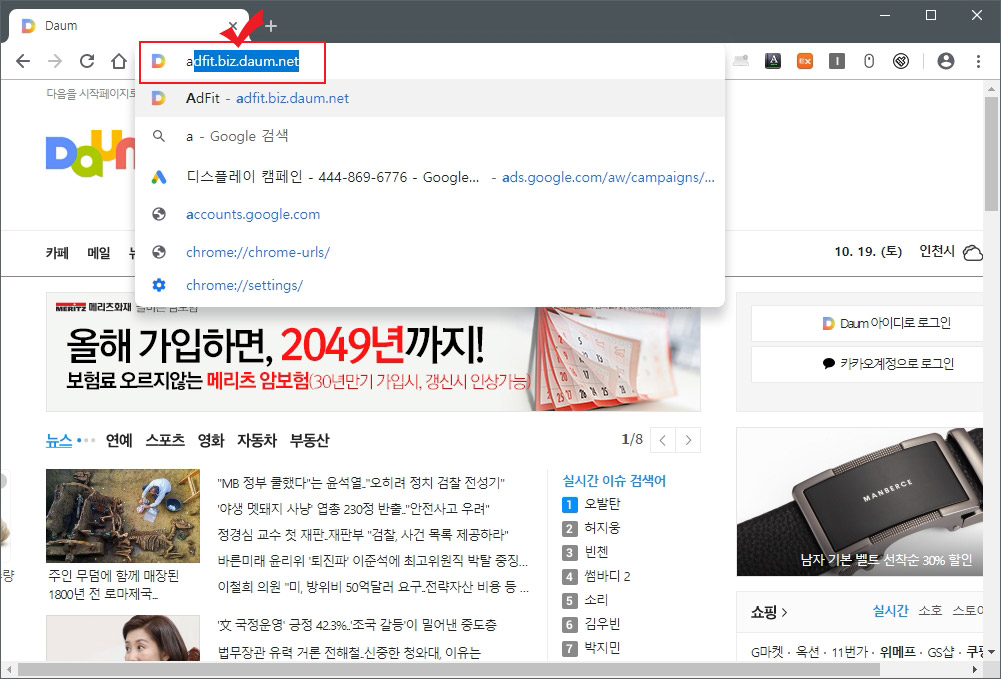Click the dark 'A' extension icon
This screenshot has height=679, width=1001.
coord(773,61)
